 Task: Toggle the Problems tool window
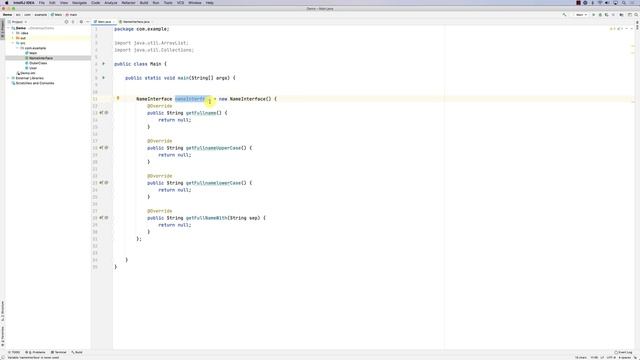pyautogui.click(x=36, y=352)
